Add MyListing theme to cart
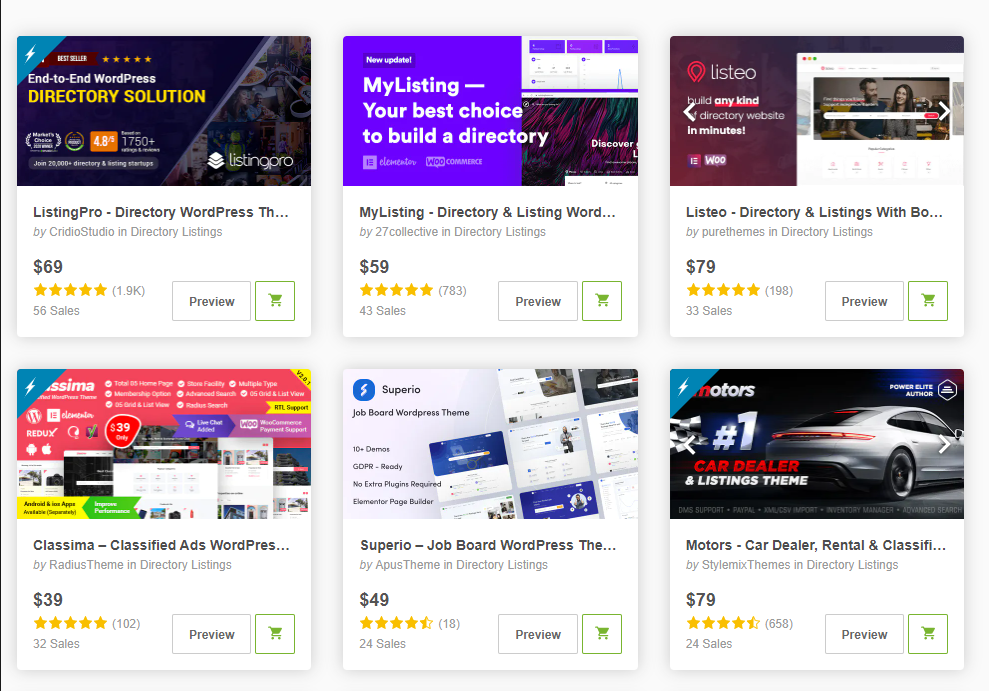Viewport: 989px width, 691px height. point(601,301)
